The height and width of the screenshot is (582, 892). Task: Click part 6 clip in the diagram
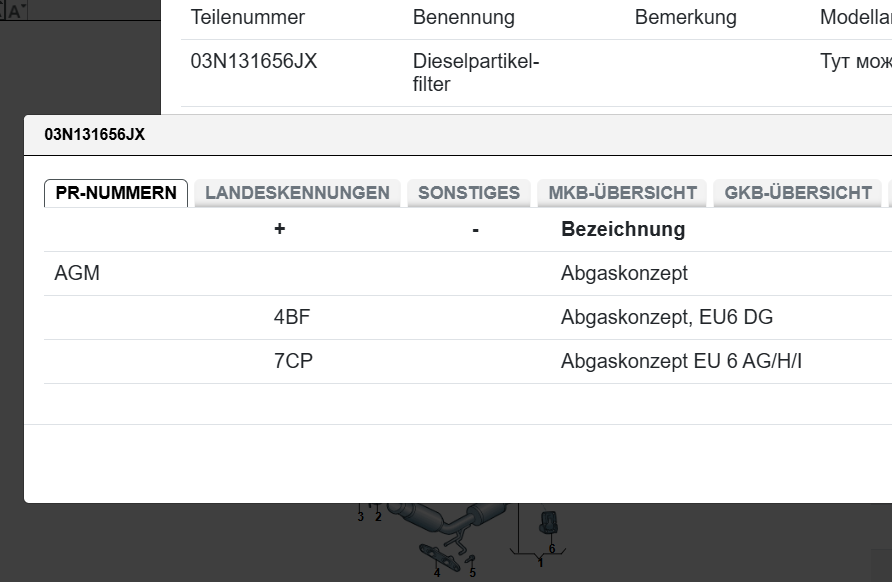(x=549, y=523)
